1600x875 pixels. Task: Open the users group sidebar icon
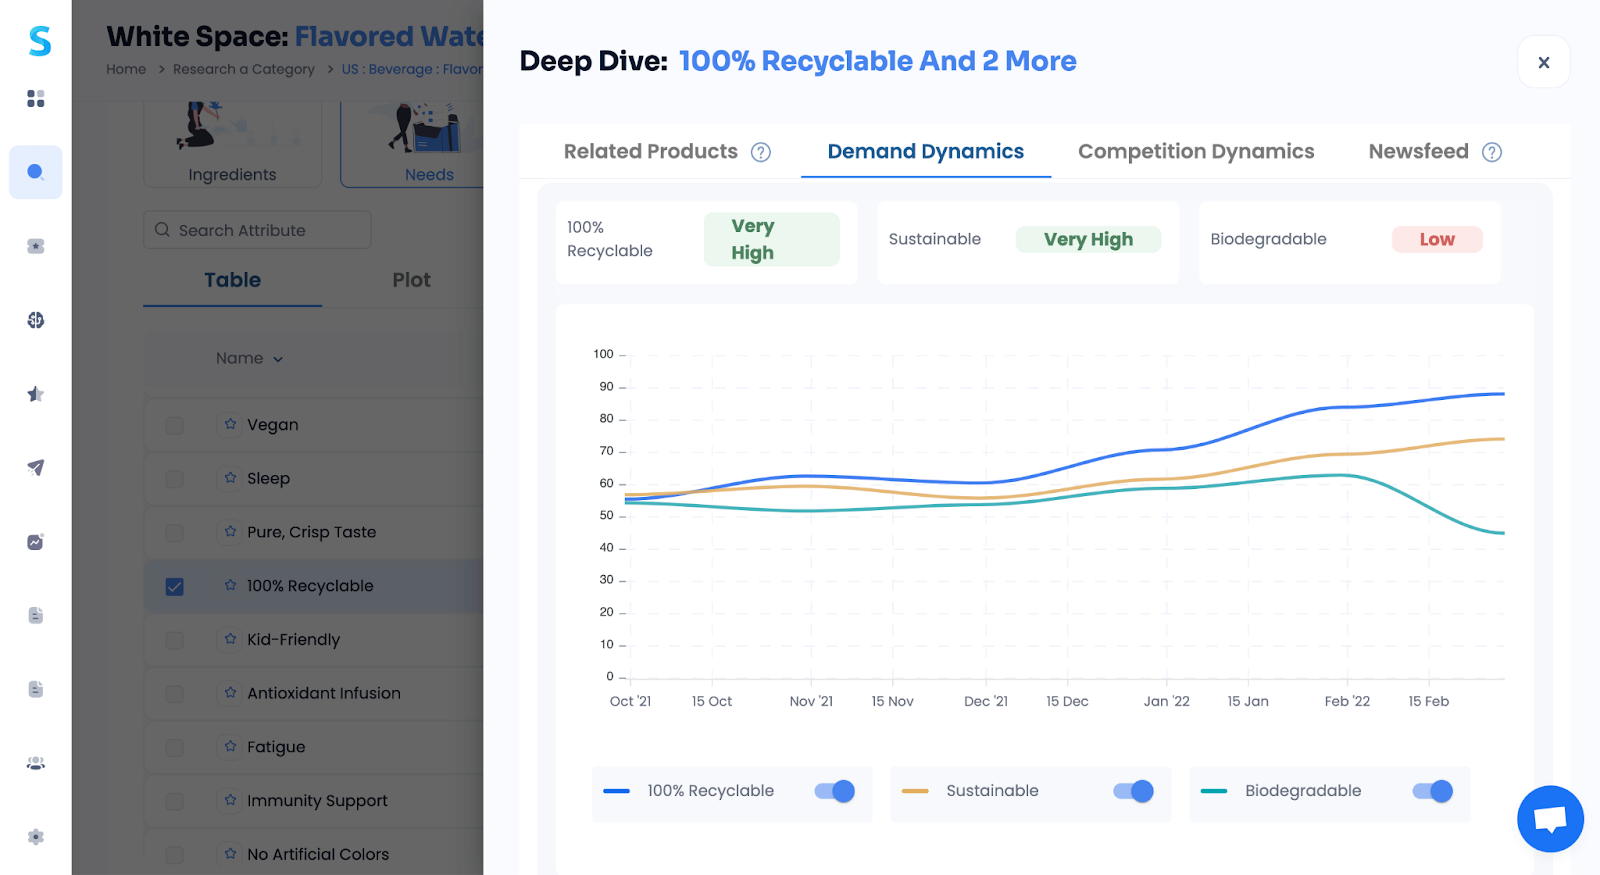tap(36, 763)
